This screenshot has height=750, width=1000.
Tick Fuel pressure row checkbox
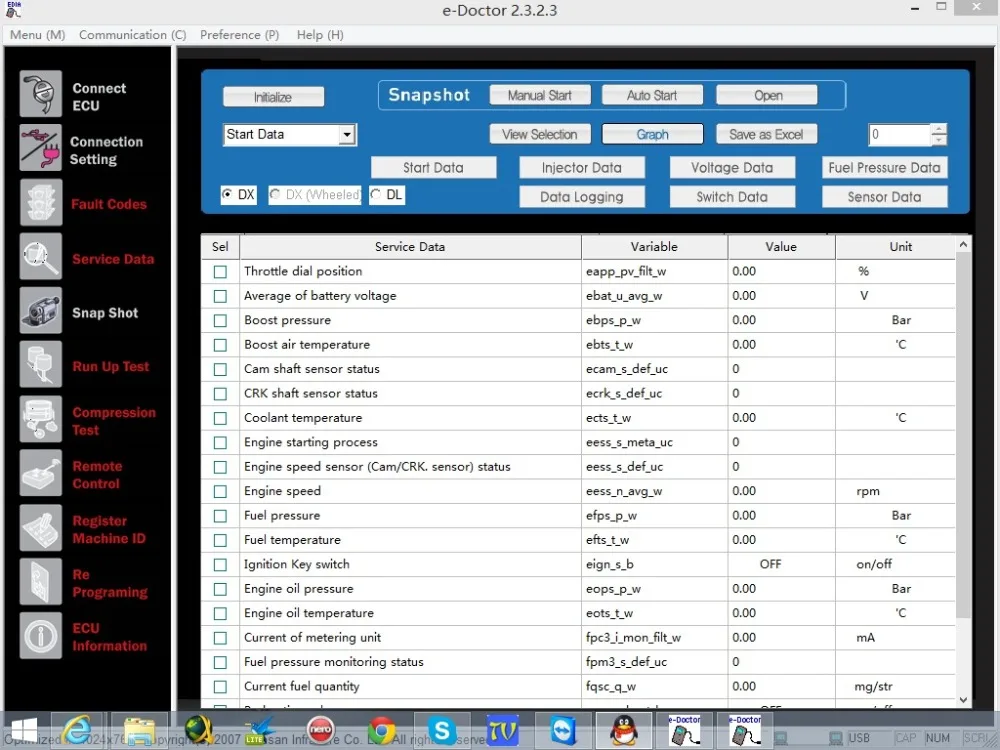coord(220,515)
